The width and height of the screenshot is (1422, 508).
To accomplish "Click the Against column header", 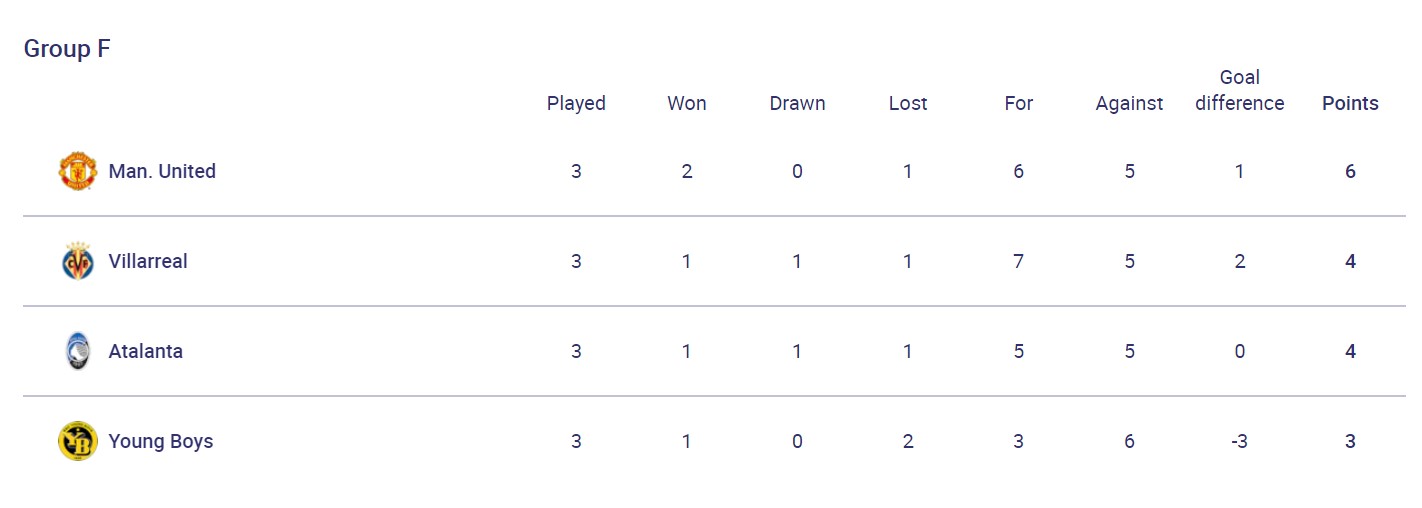I will click(x=1129, y=103).
